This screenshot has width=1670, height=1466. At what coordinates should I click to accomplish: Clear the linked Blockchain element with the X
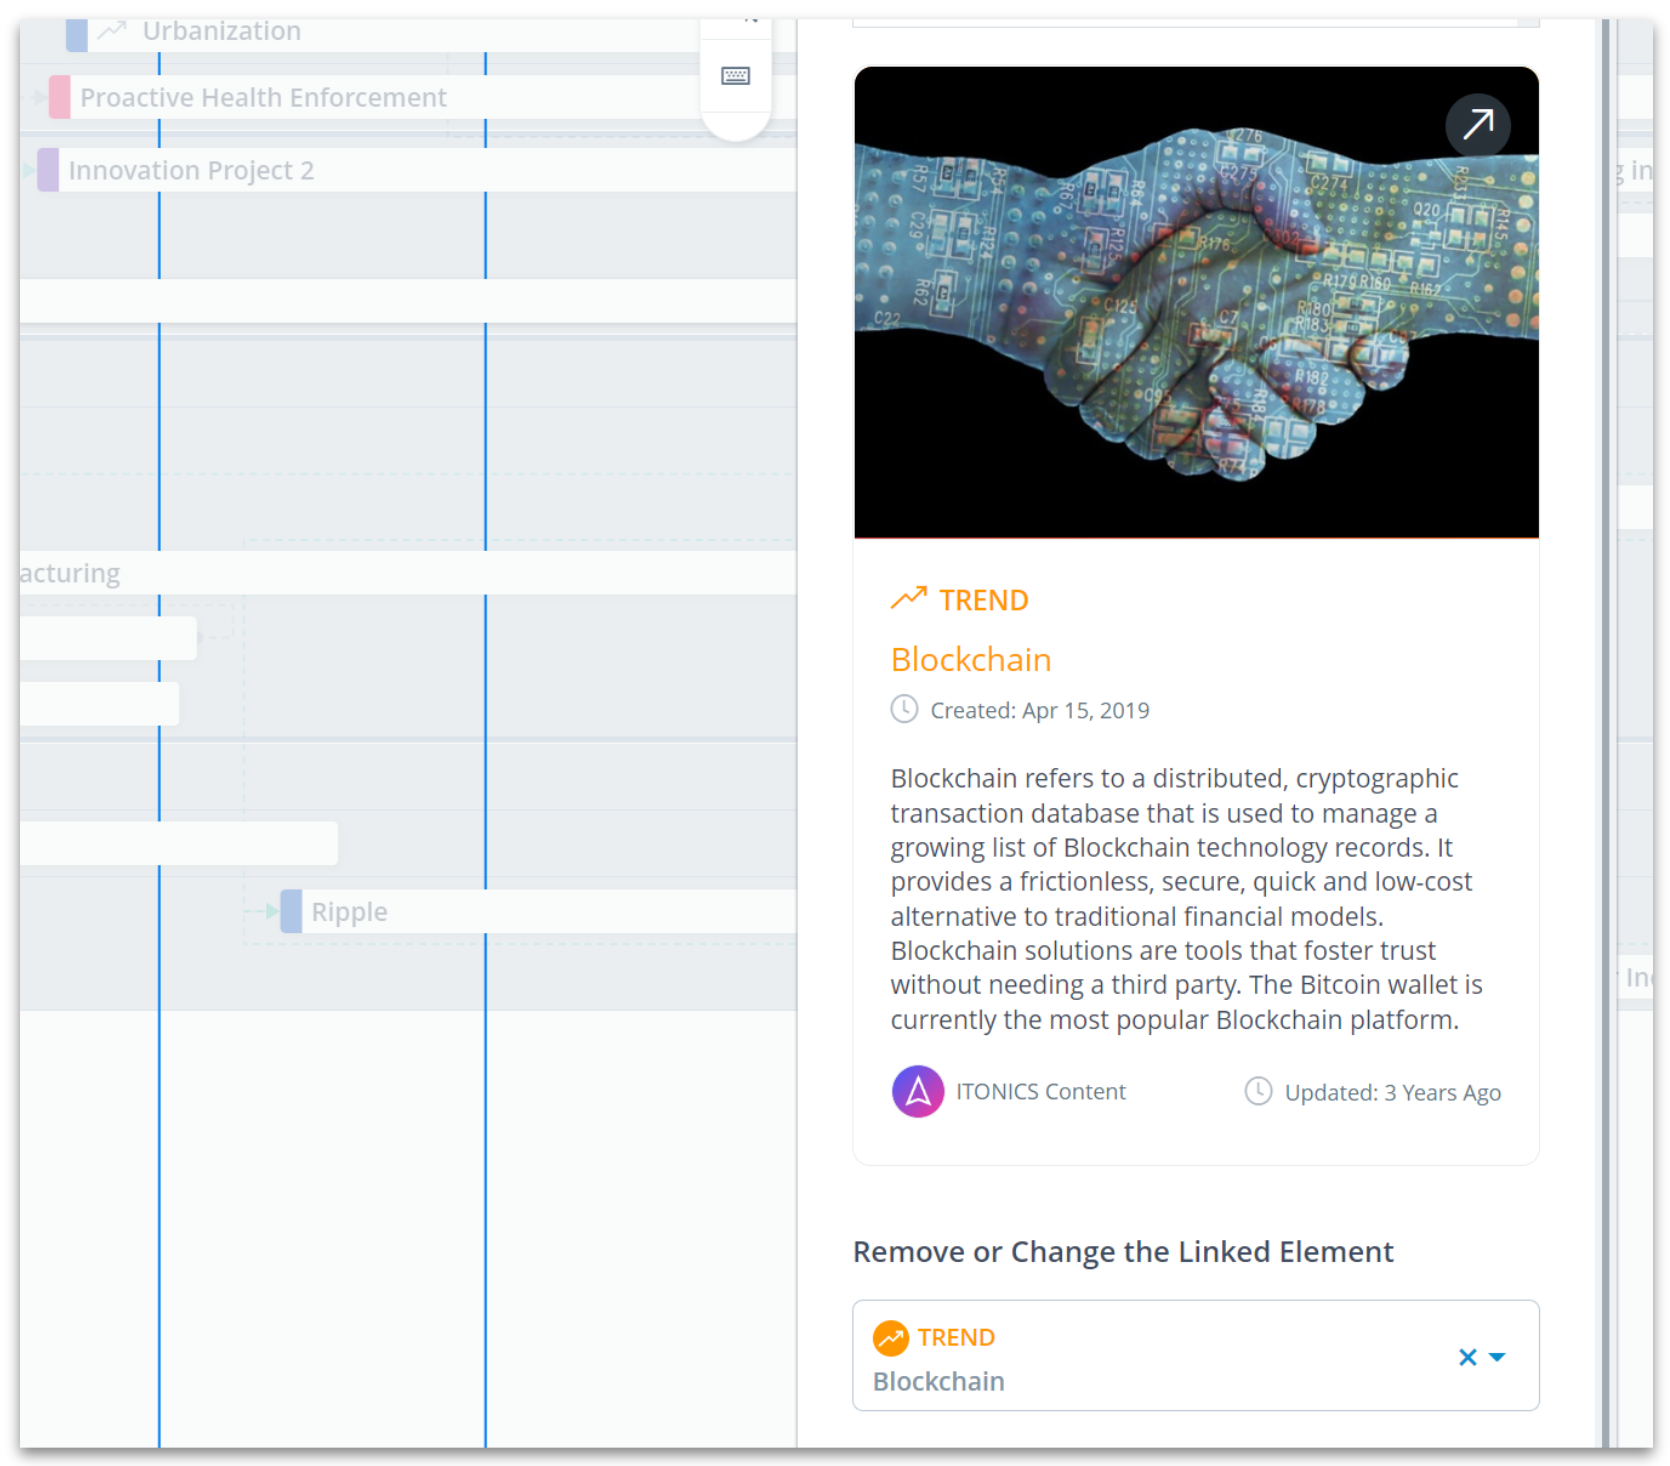(1467, 1357)
